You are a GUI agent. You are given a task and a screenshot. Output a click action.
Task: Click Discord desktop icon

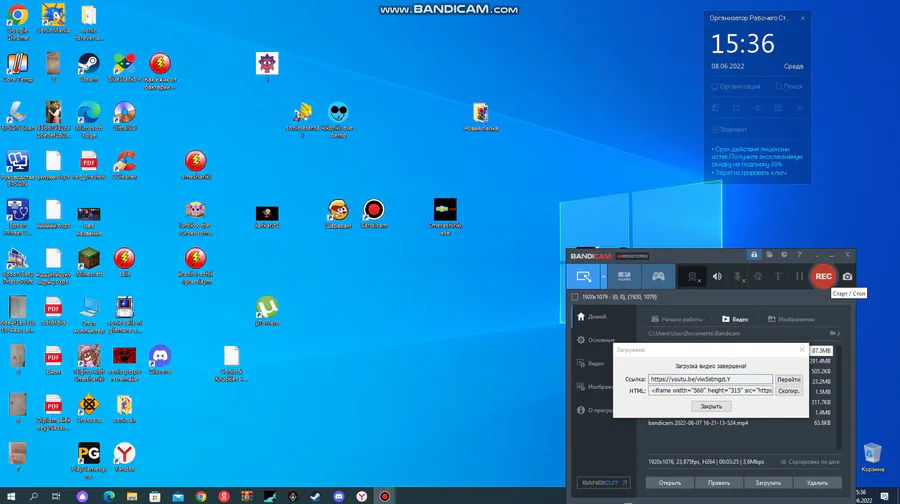click(160, 360)
